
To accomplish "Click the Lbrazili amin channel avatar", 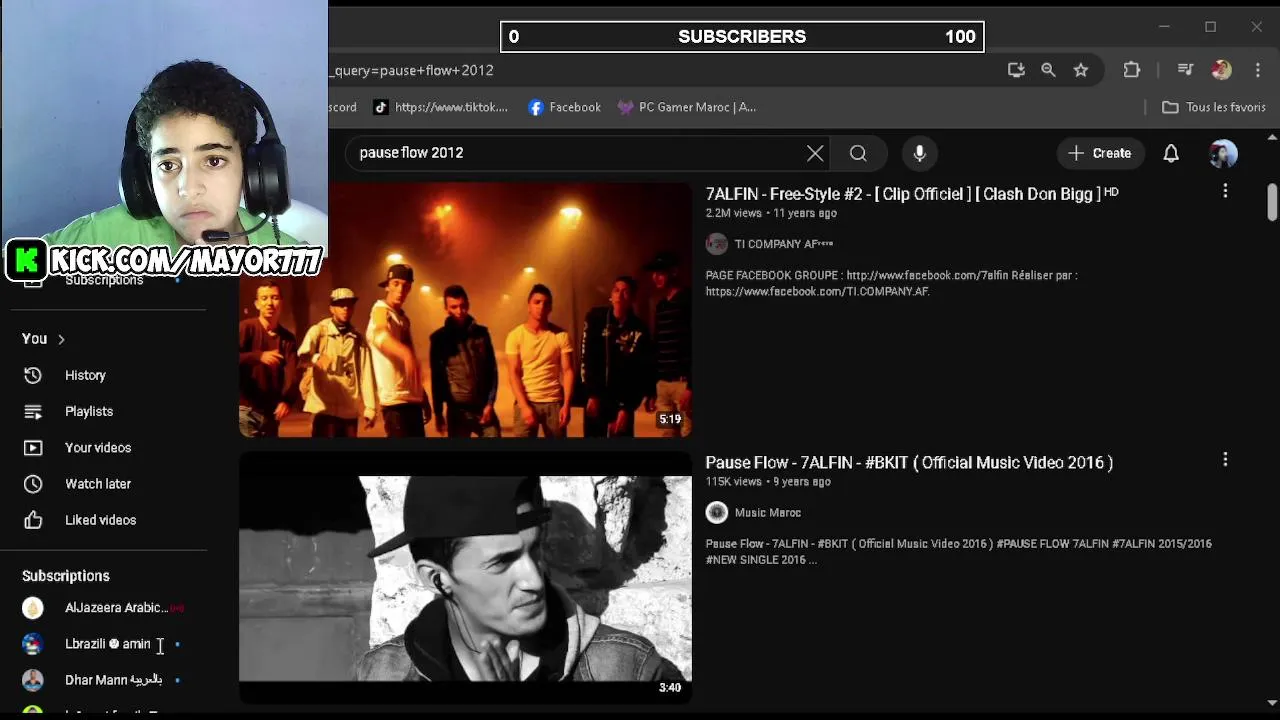I will [33, 644].
